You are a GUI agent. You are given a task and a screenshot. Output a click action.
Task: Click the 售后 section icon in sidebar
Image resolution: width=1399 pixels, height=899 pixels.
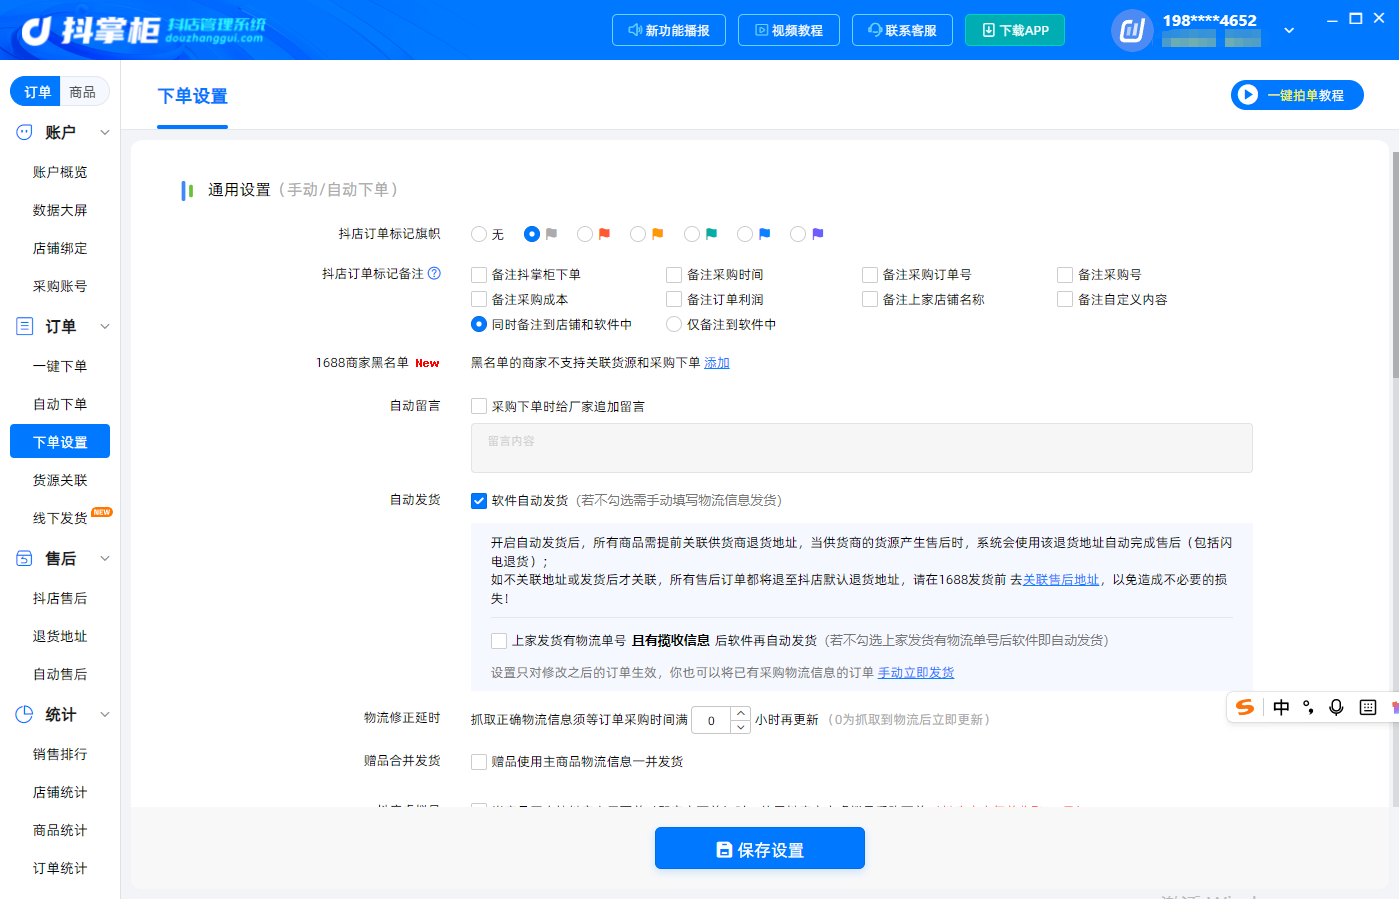point(24,558)
